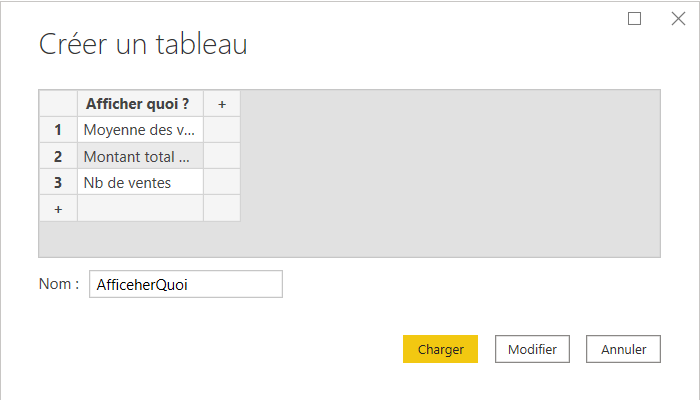Add a new column with the plus icon
Image resolution: width=700 pixels, height=400 pixels.
click(222, 104)
